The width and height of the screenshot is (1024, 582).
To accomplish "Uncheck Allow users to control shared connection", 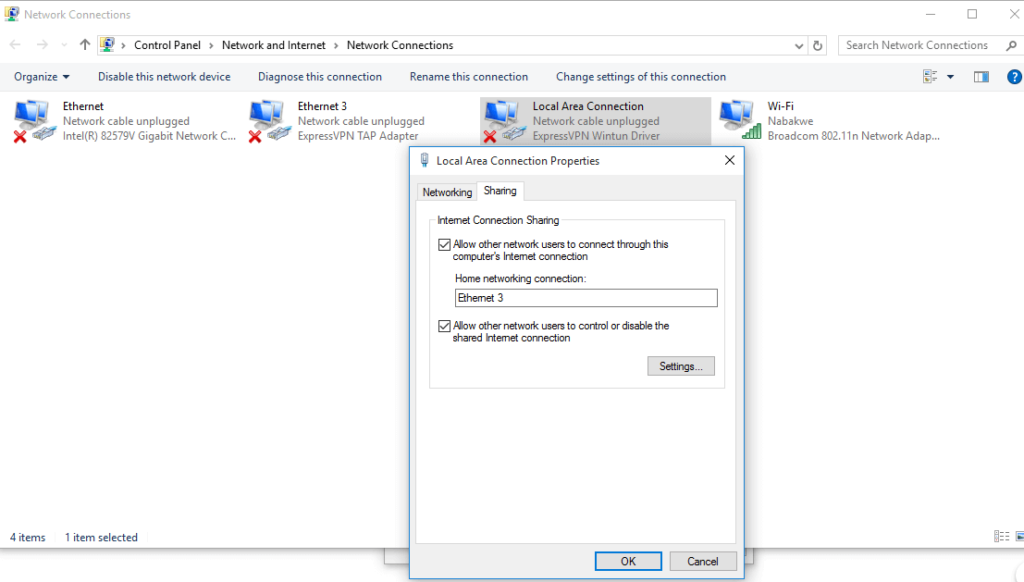I will (445, 326).
